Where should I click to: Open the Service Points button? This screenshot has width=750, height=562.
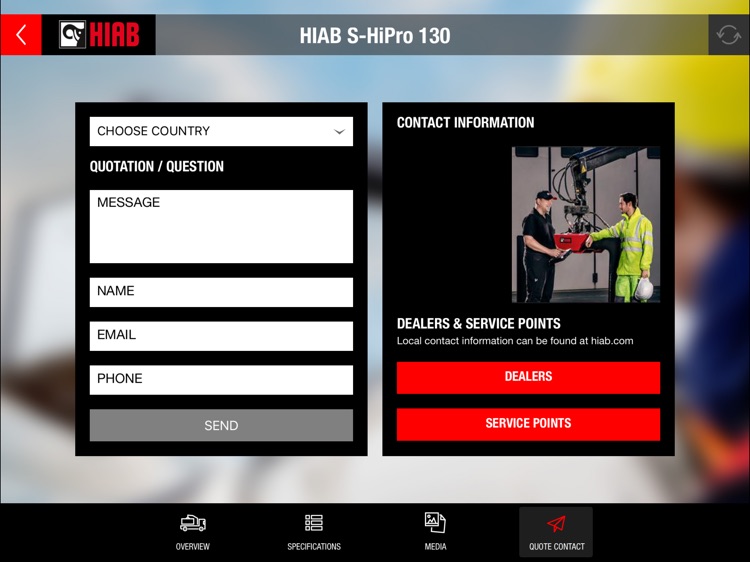pyautogui.click(x=528, y=424)
